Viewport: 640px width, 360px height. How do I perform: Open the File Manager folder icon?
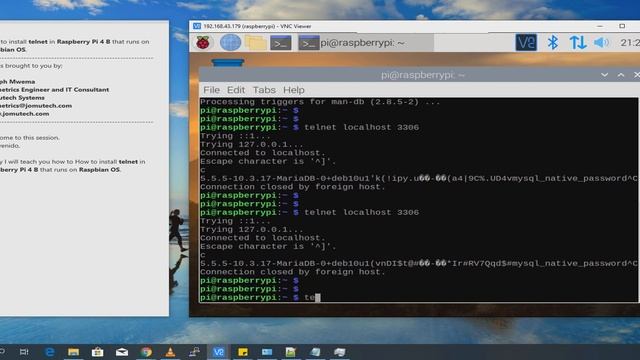(256, 43)
